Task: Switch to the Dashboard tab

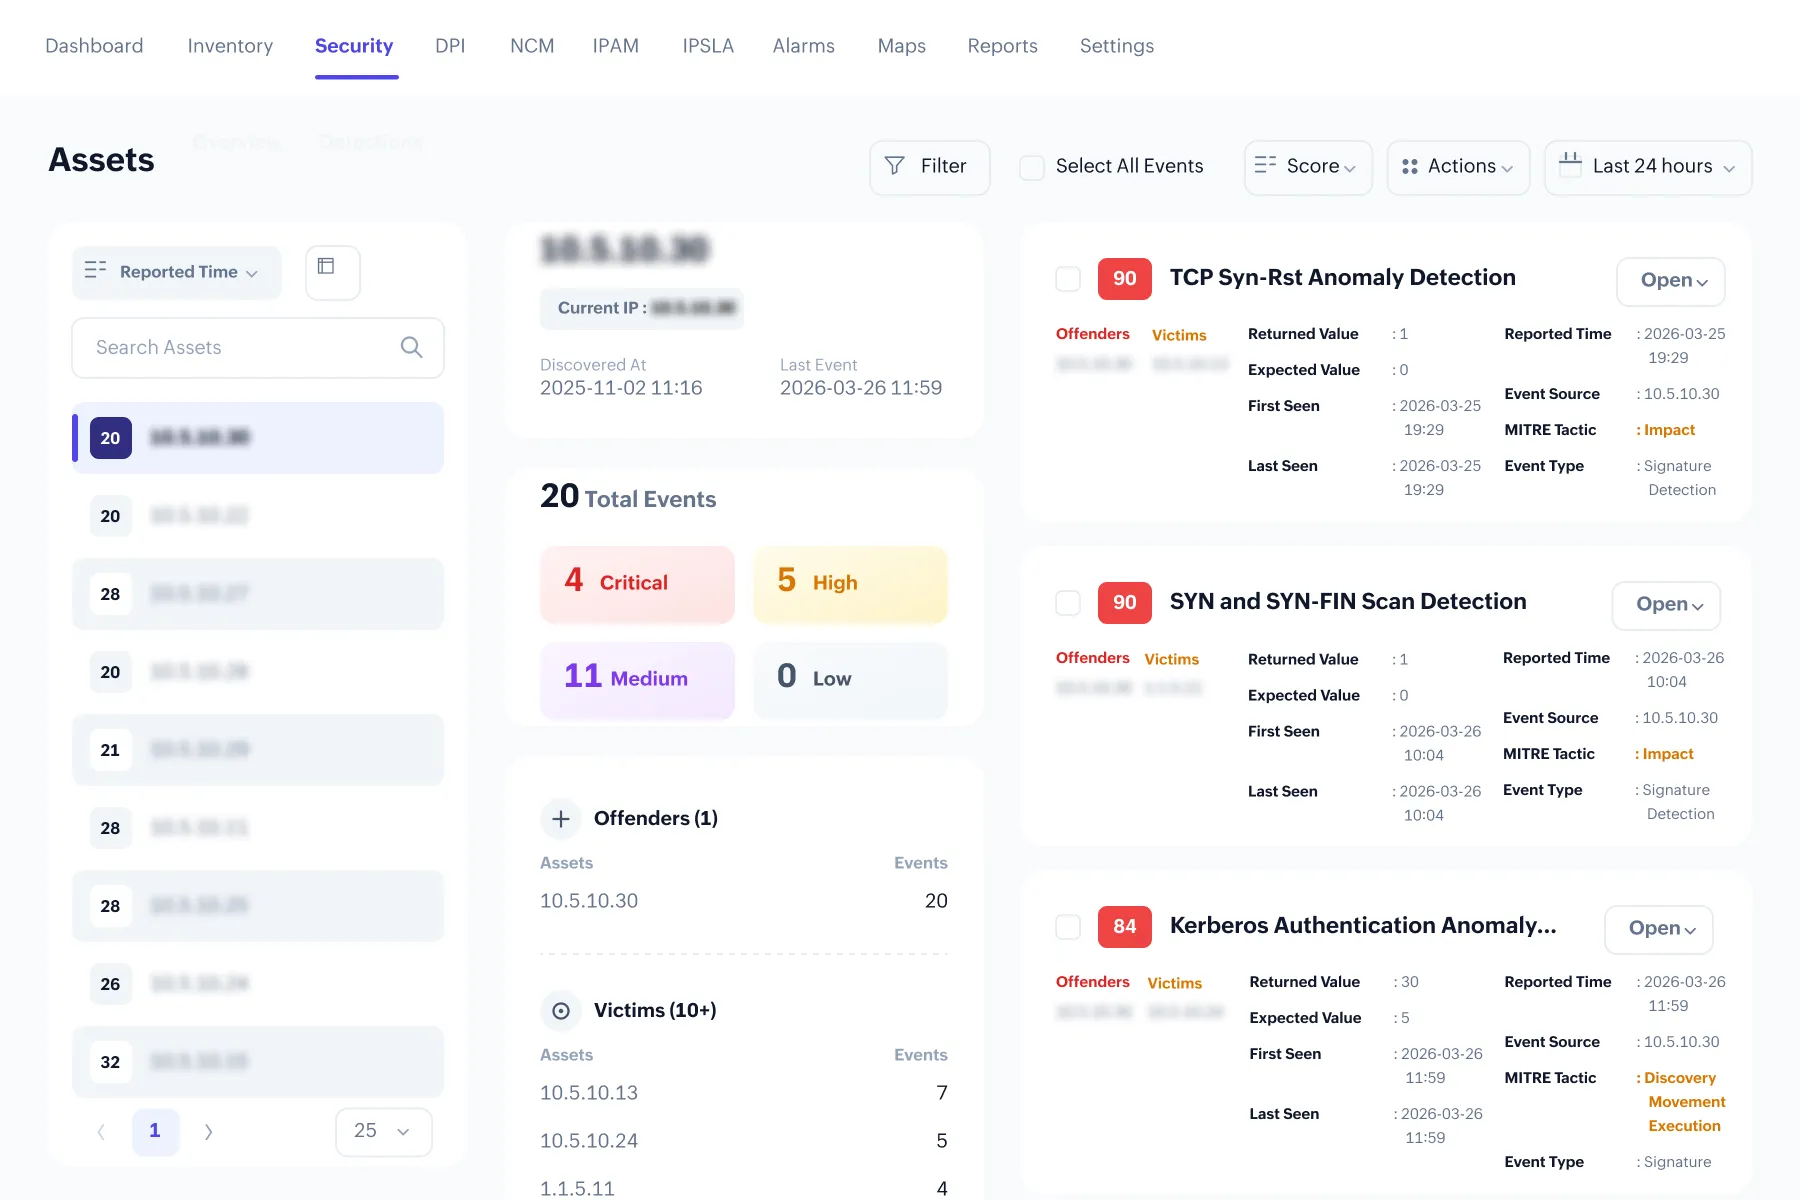Action: click(94, 46)
